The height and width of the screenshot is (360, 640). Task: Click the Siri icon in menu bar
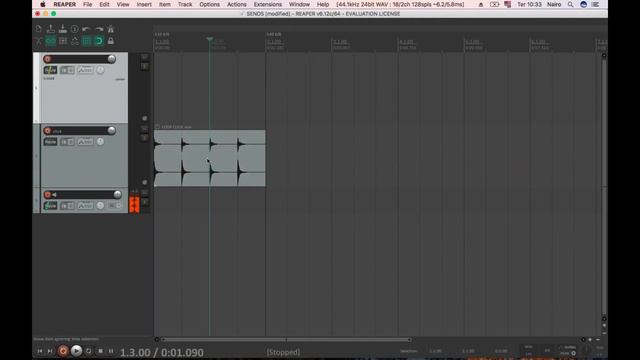pyautogui.click(x=584, y=4)
